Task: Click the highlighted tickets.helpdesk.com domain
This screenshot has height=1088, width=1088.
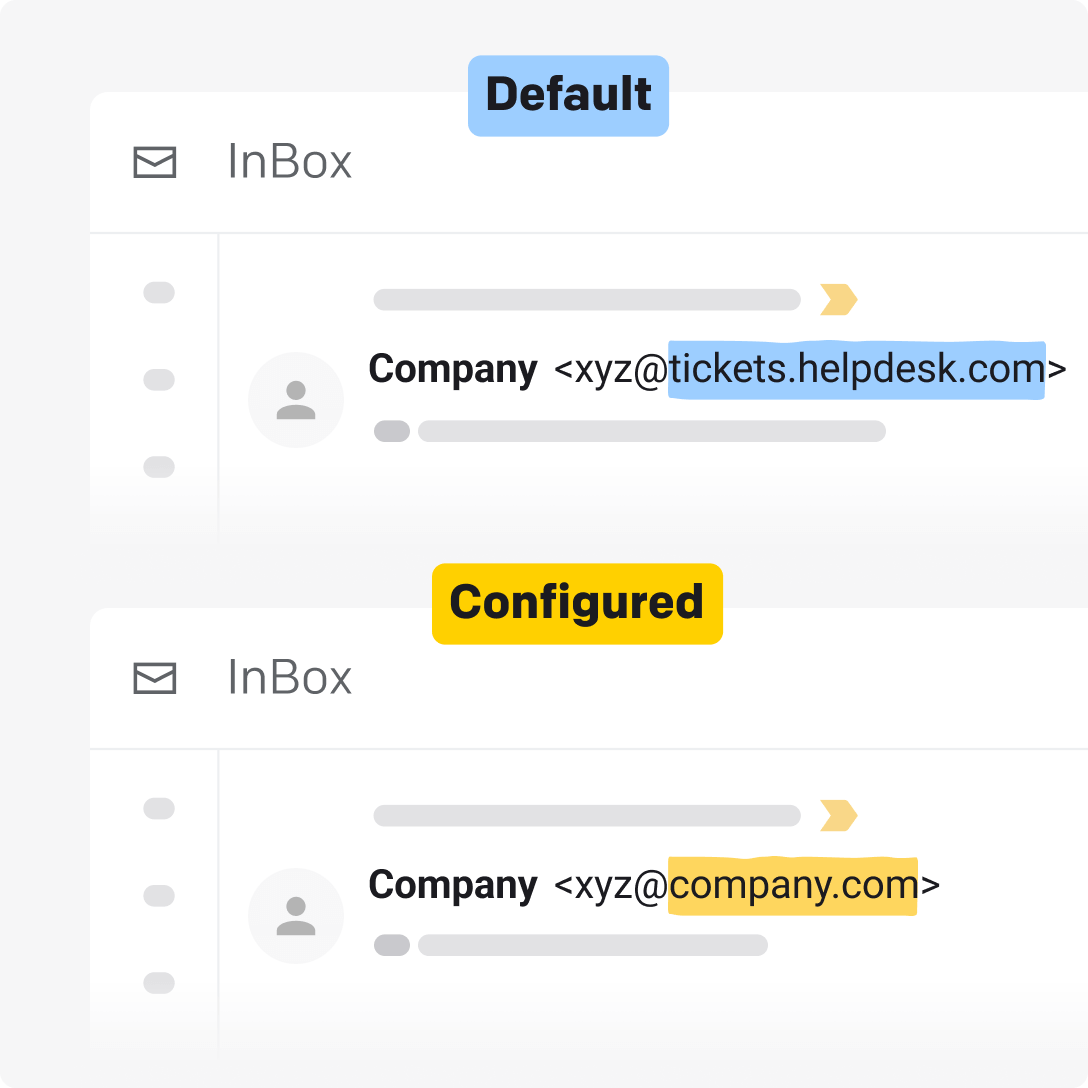Action: tap(857, 370)
